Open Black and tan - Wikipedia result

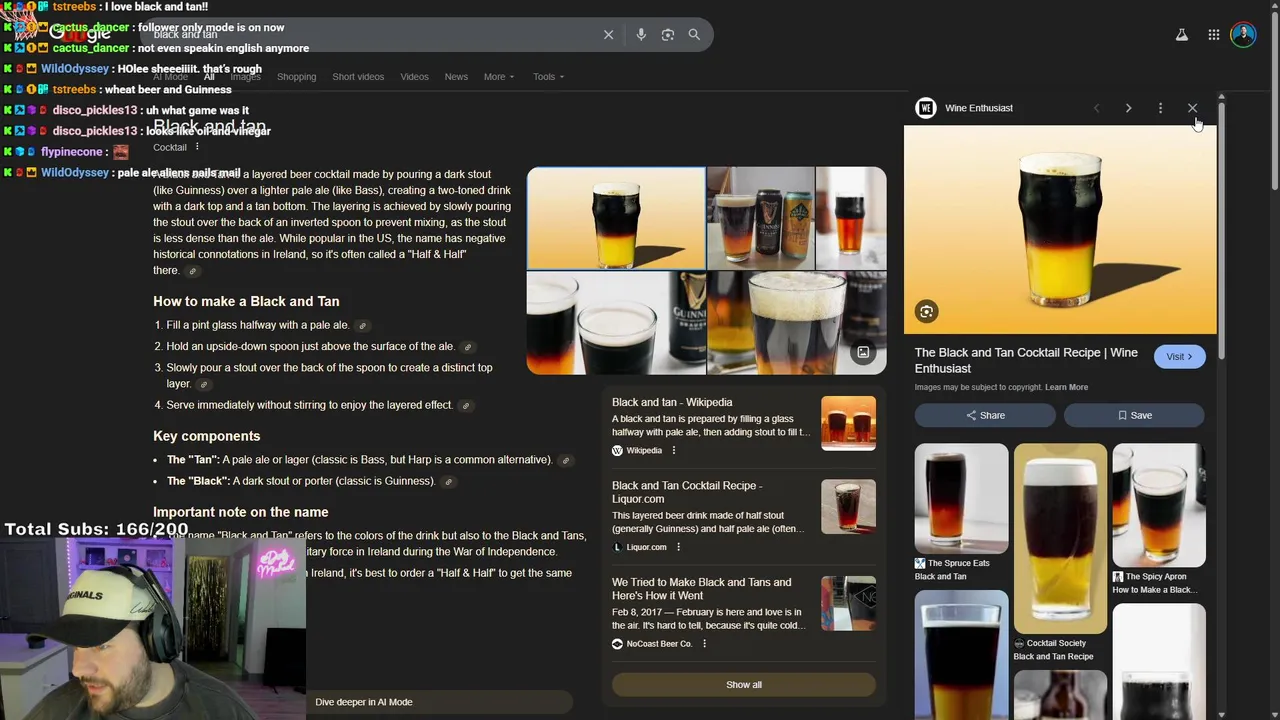[672, 402]
